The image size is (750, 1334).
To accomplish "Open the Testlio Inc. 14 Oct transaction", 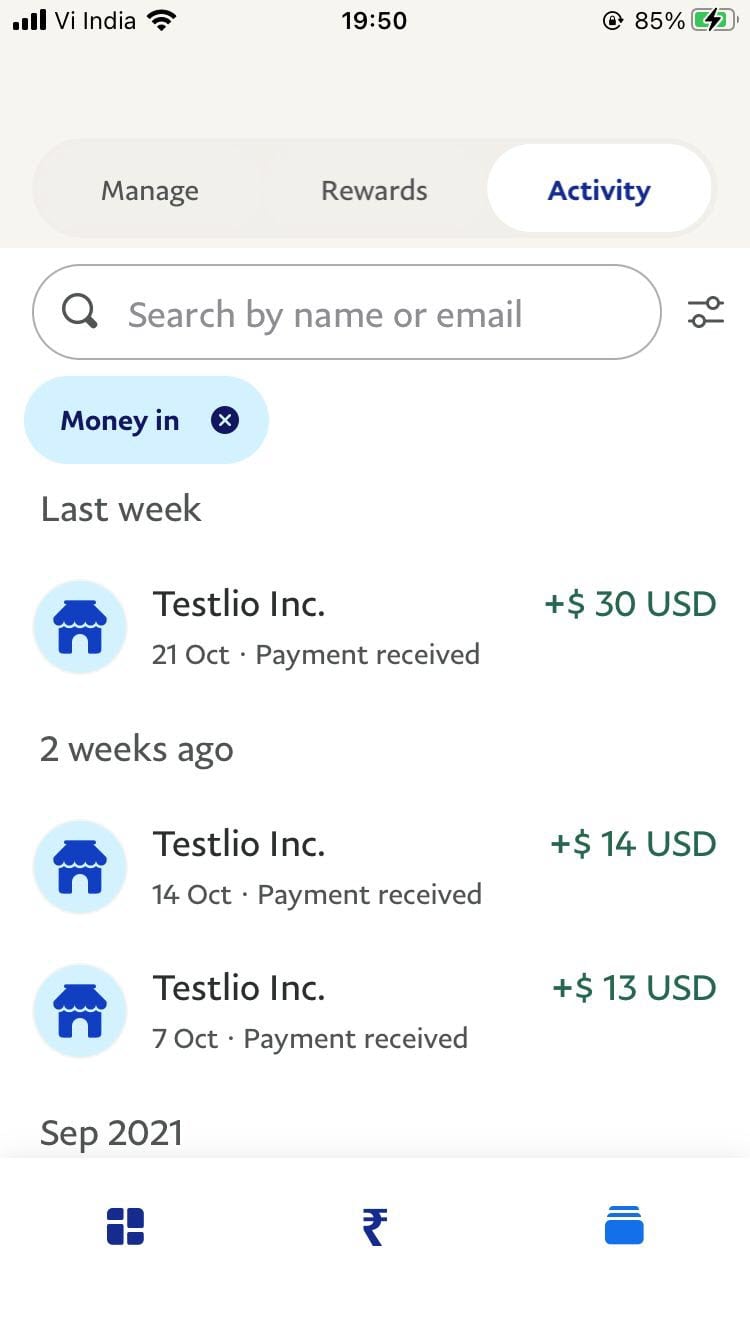I will point(375,867).
